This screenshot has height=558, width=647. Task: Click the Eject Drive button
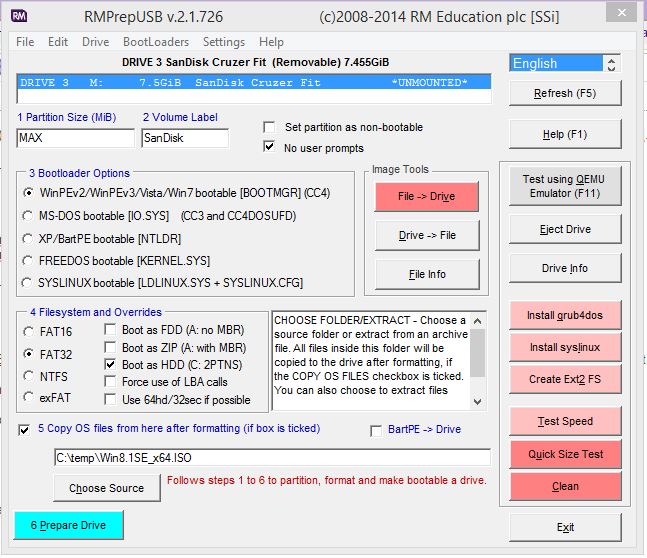565,229
